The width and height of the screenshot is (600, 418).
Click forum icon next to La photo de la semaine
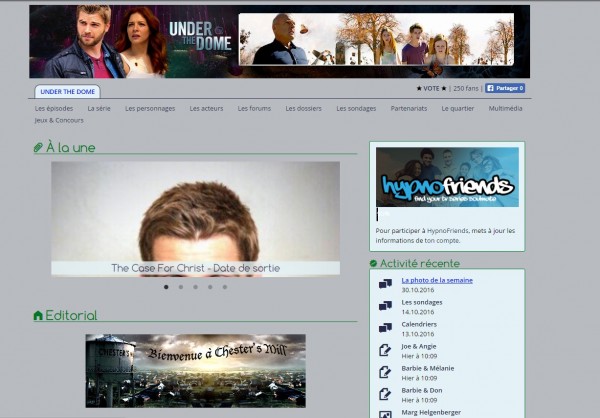[385, 284]
